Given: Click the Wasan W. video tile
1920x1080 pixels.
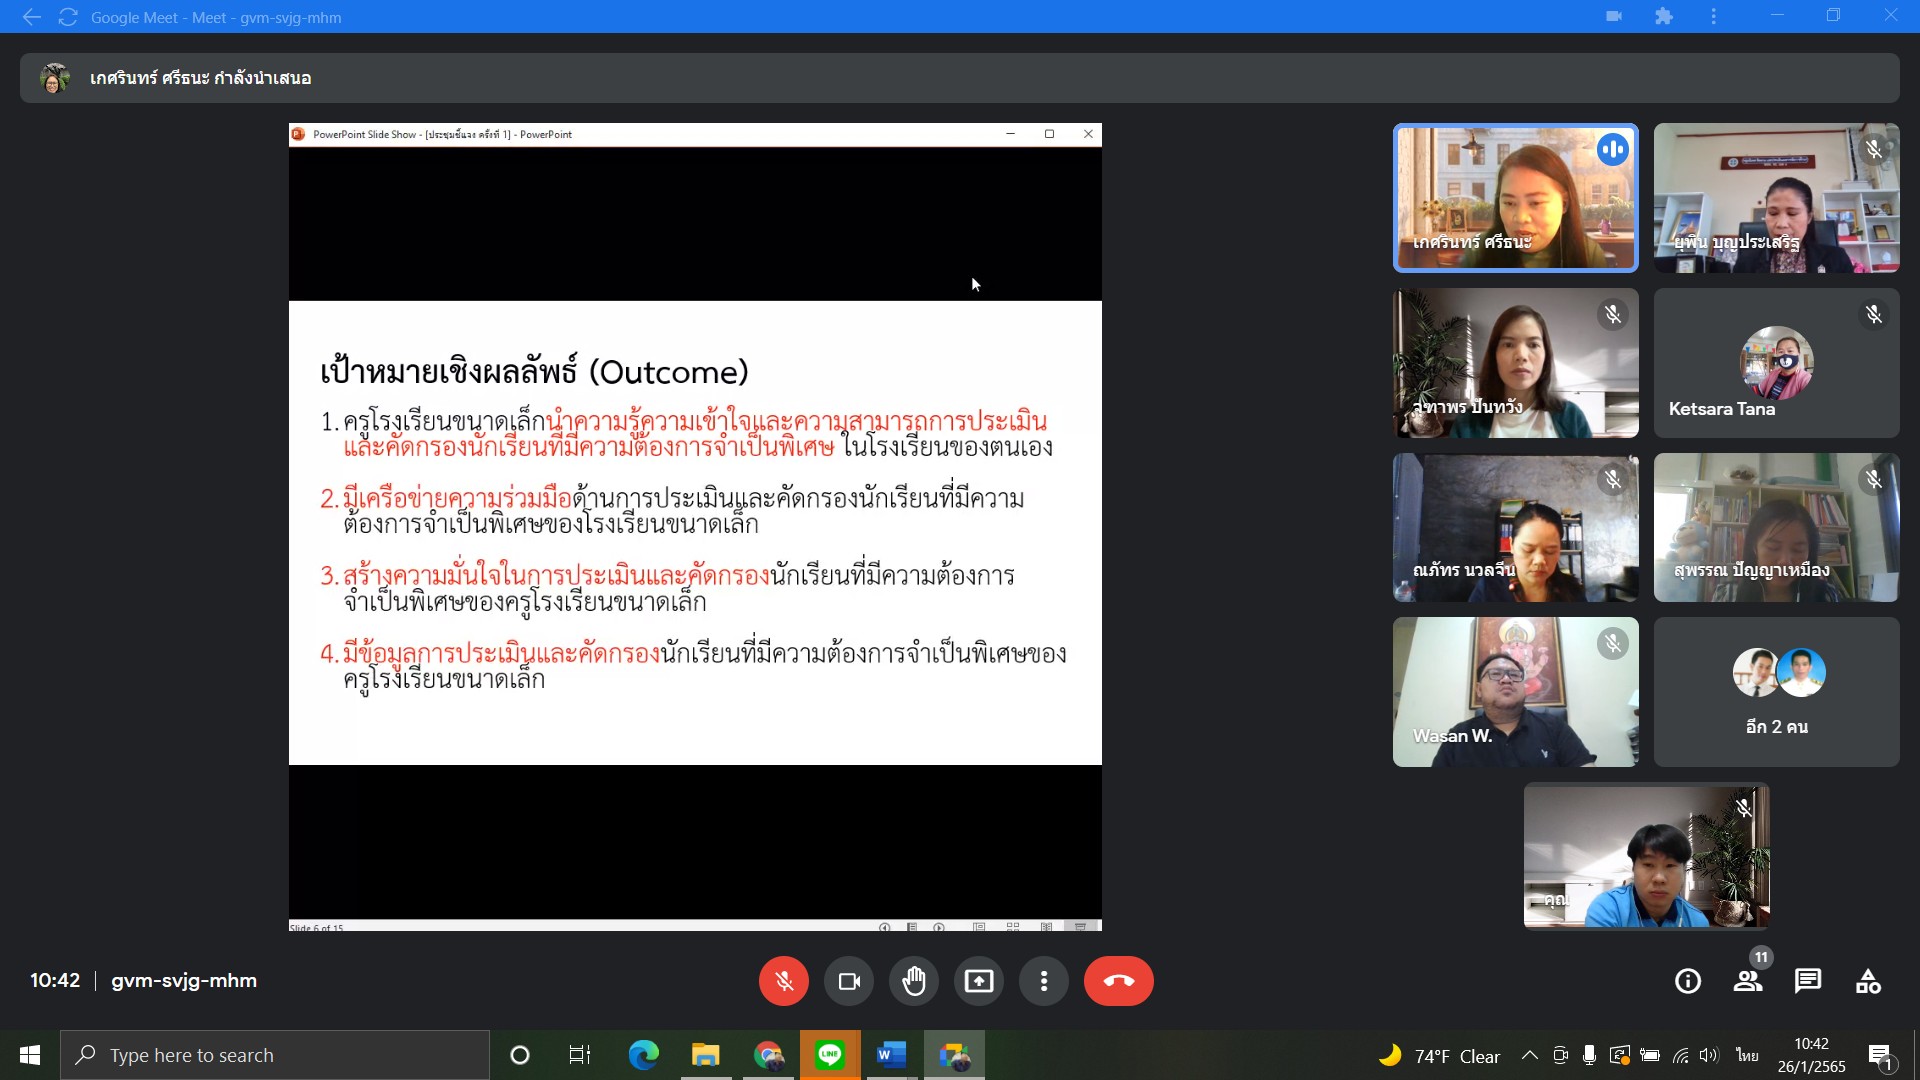Looking at the screenshot, I should click(x=1515, y=692).
